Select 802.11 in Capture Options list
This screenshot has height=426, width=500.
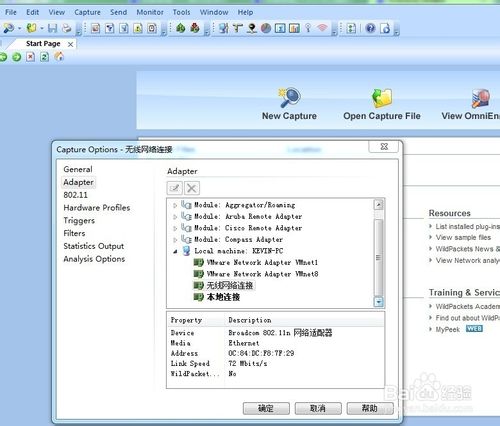click(x=76, y=195)
